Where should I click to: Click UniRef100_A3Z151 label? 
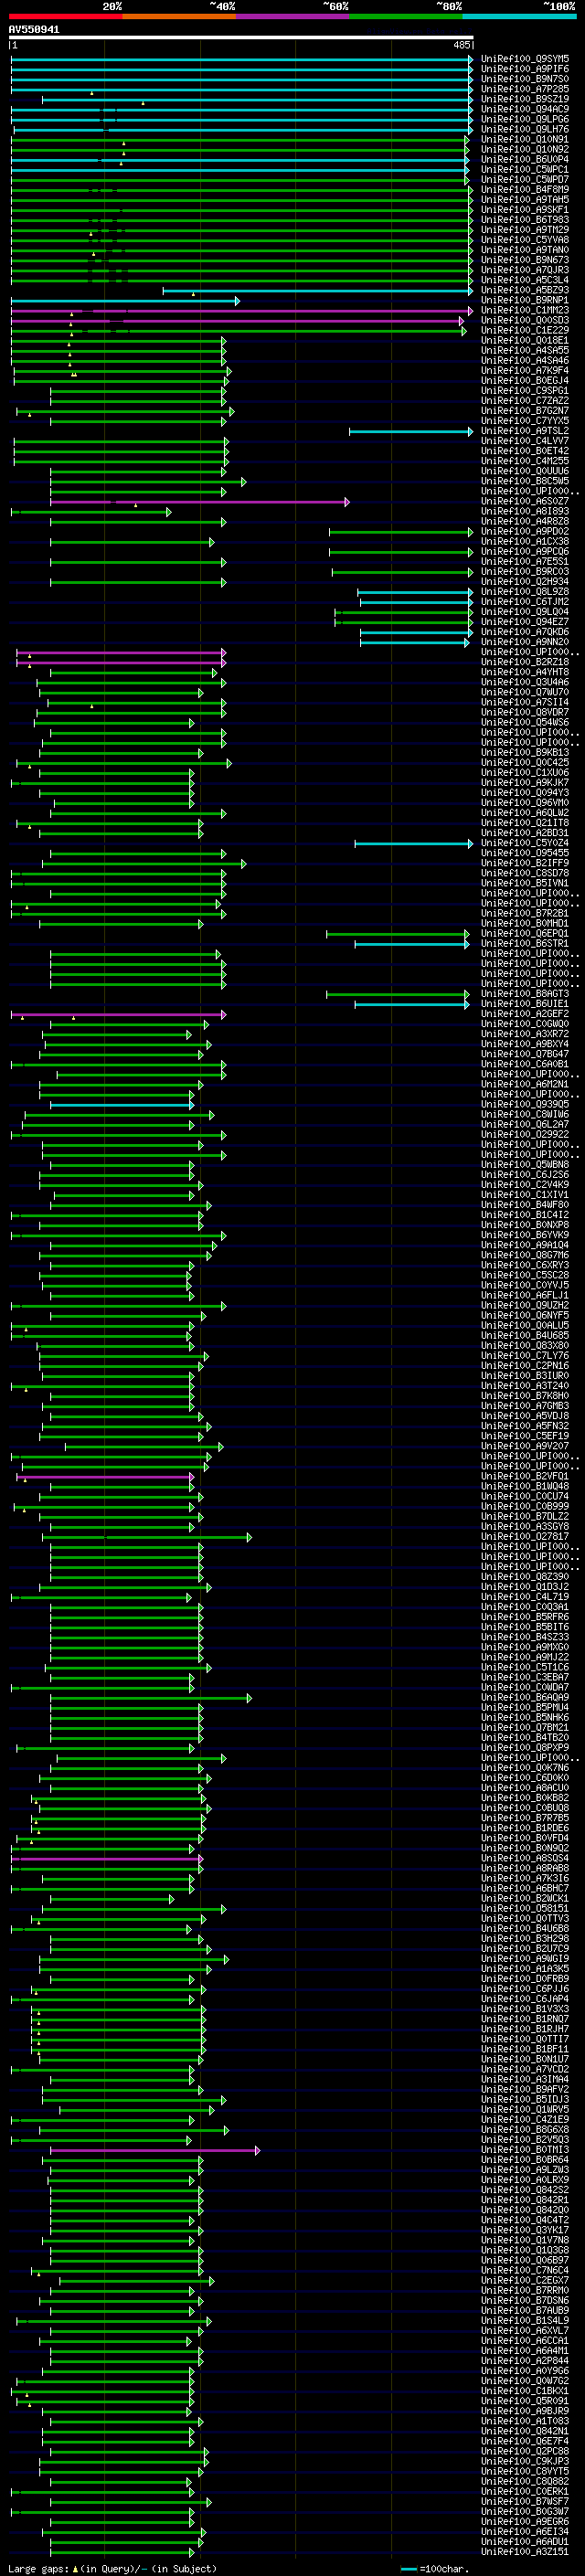coord(525,2551)
